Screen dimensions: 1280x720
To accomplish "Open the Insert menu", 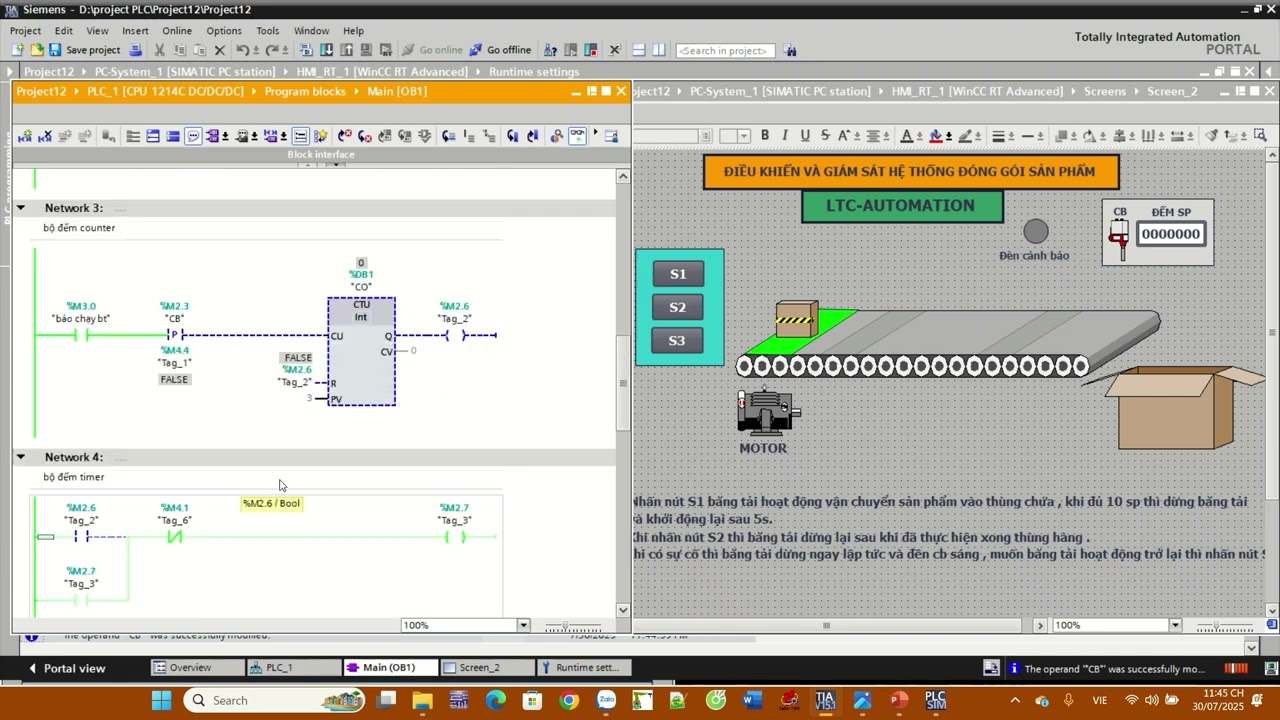I will tap(135, 31).
